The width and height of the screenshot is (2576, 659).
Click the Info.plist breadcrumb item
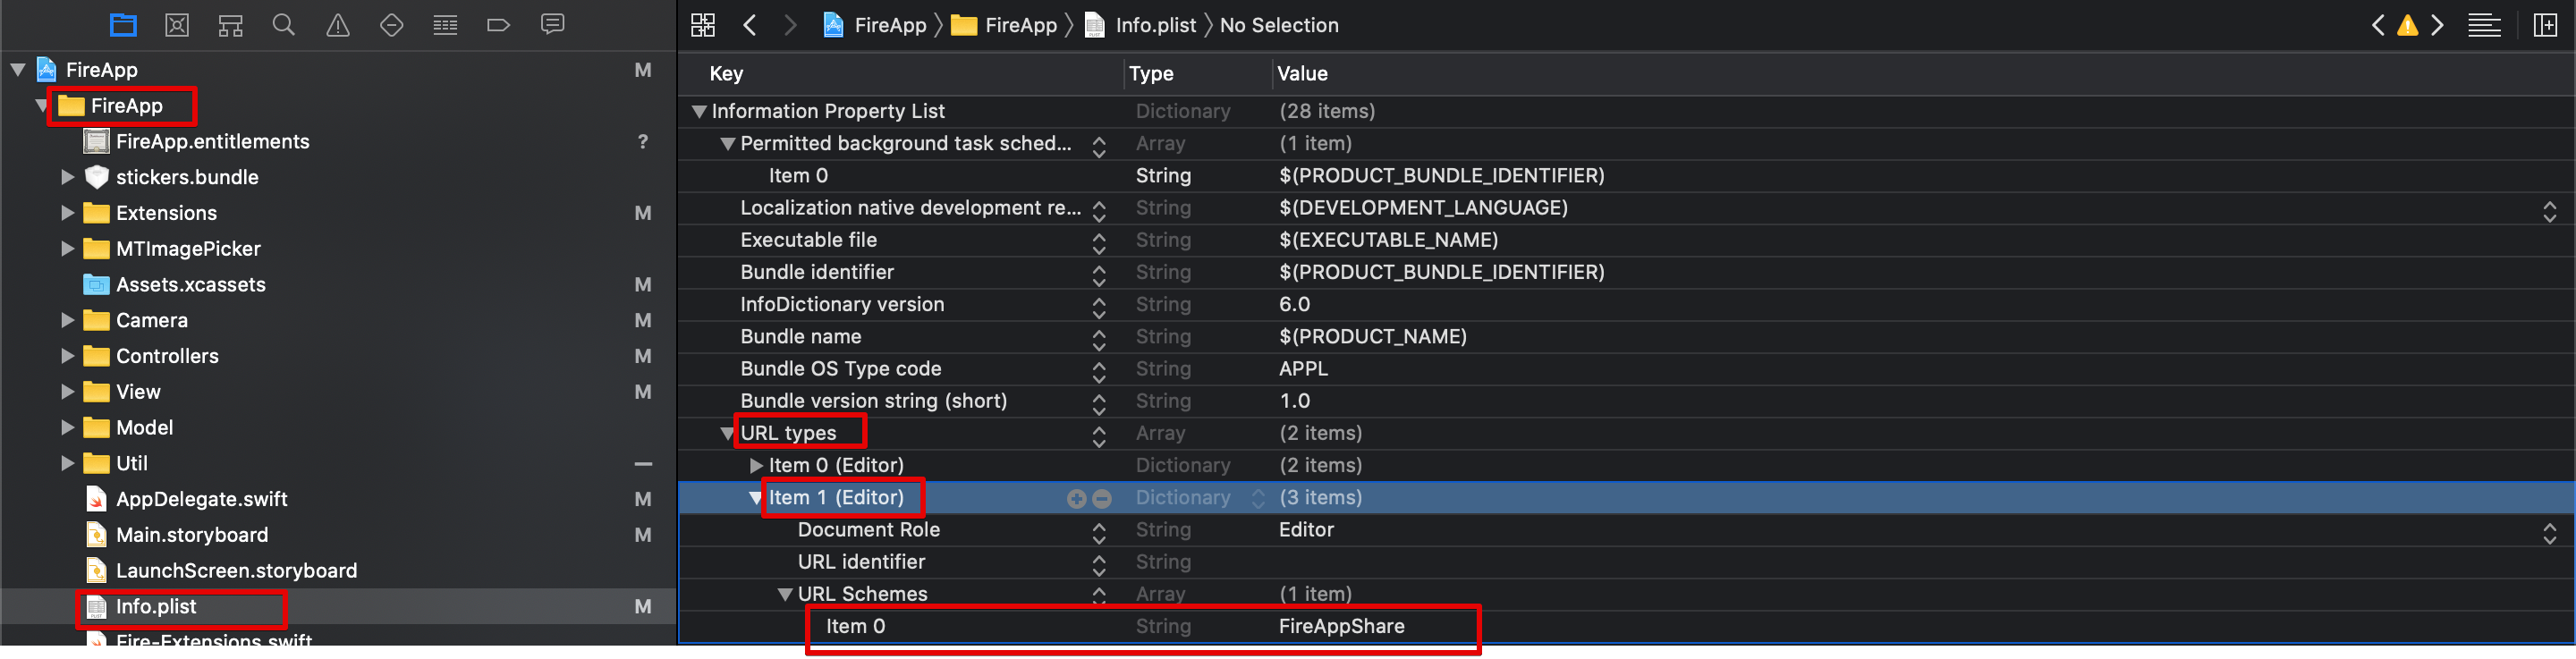click(x=1154, y=25)
